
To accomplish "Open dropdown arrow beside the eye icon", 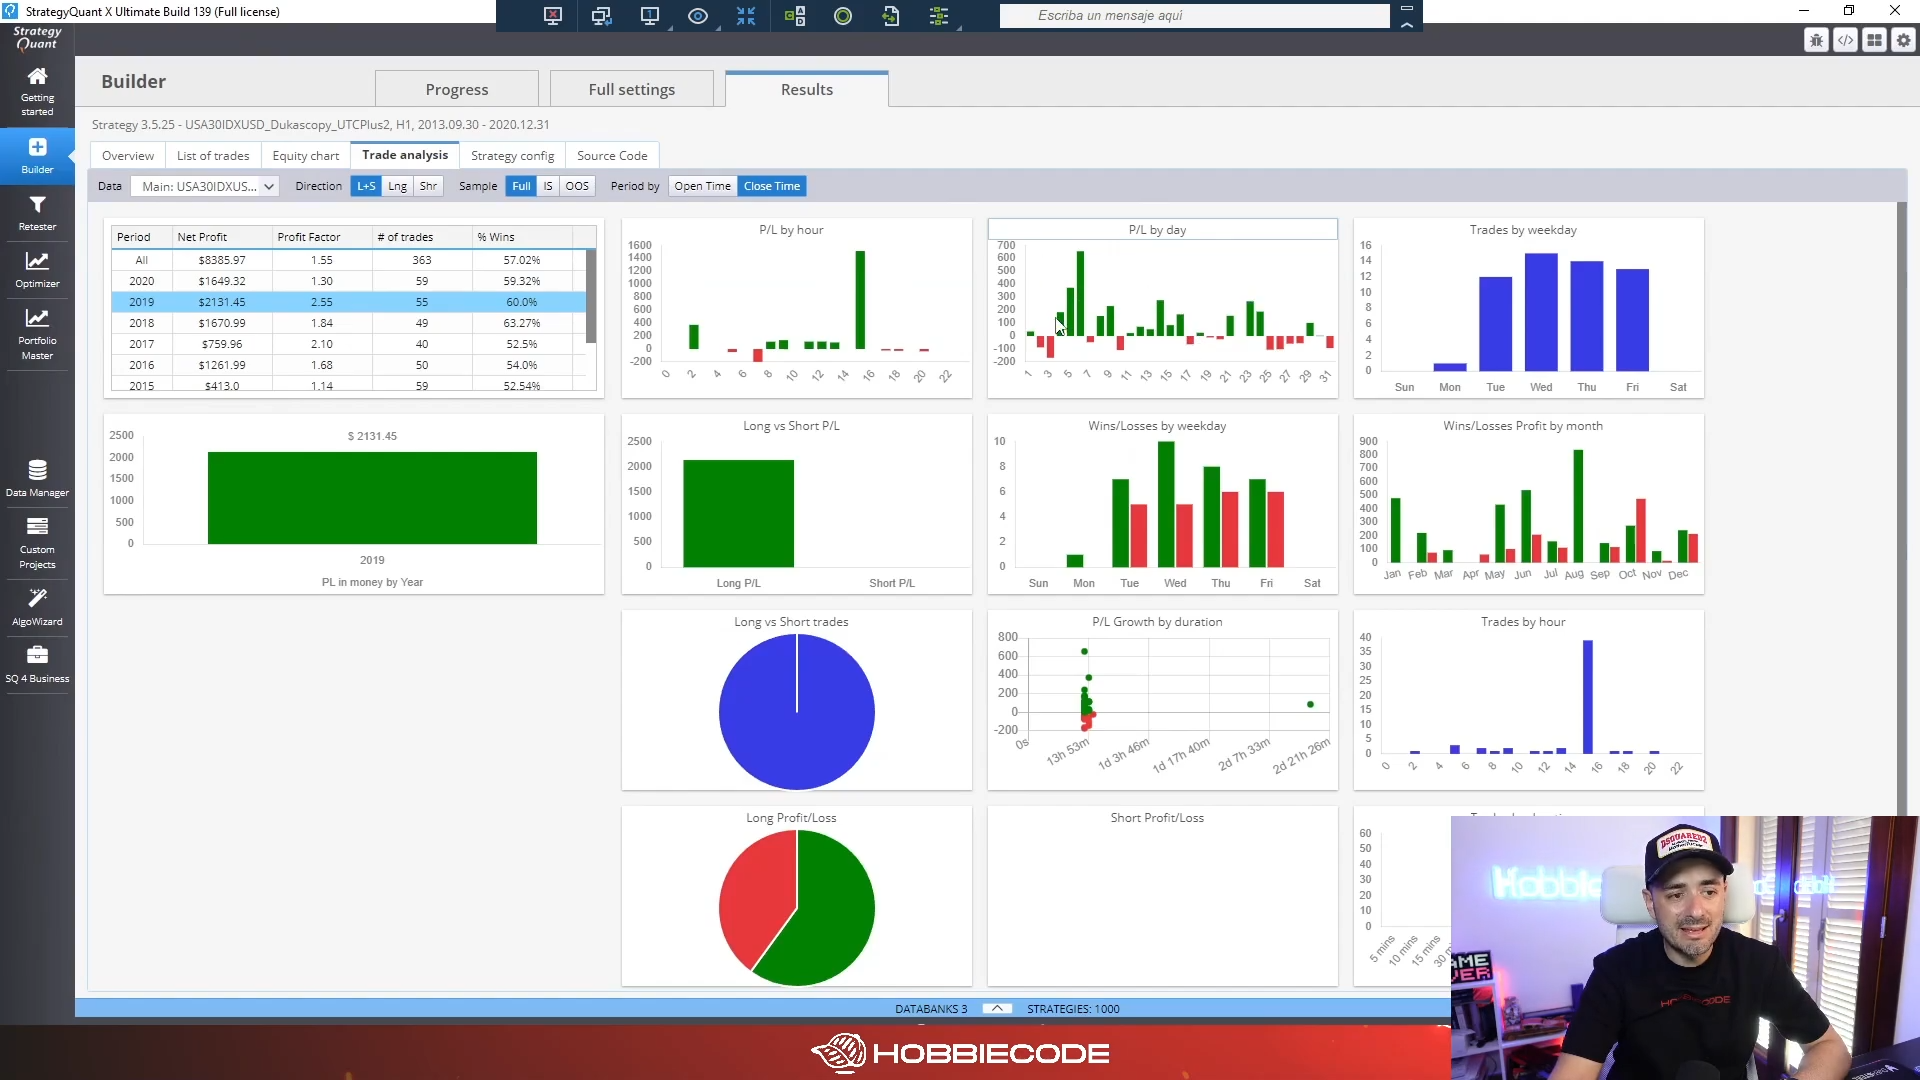I will coord(717,28).
